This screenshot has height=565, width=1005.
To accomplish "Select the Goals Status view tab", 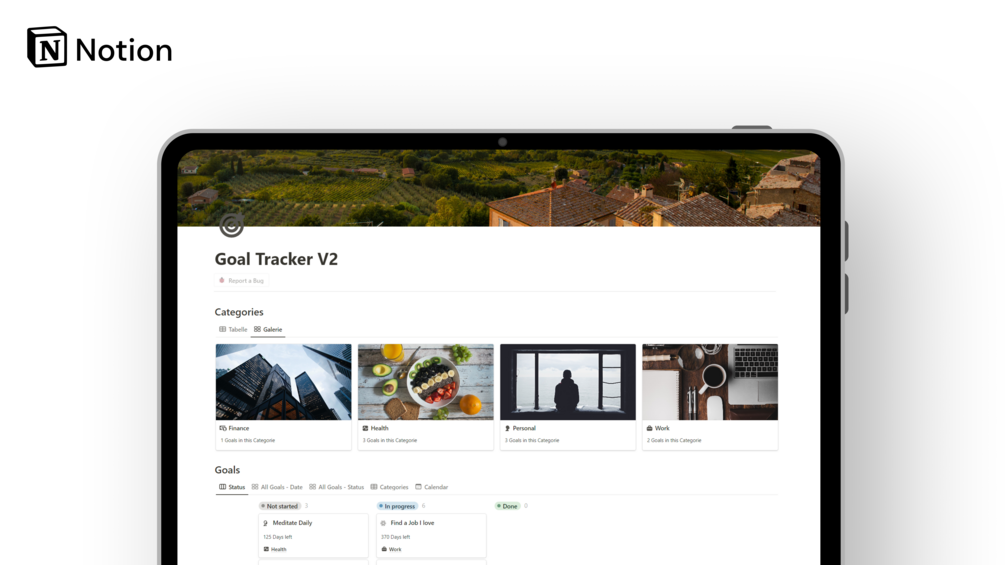I will click(x=232, y=487).
